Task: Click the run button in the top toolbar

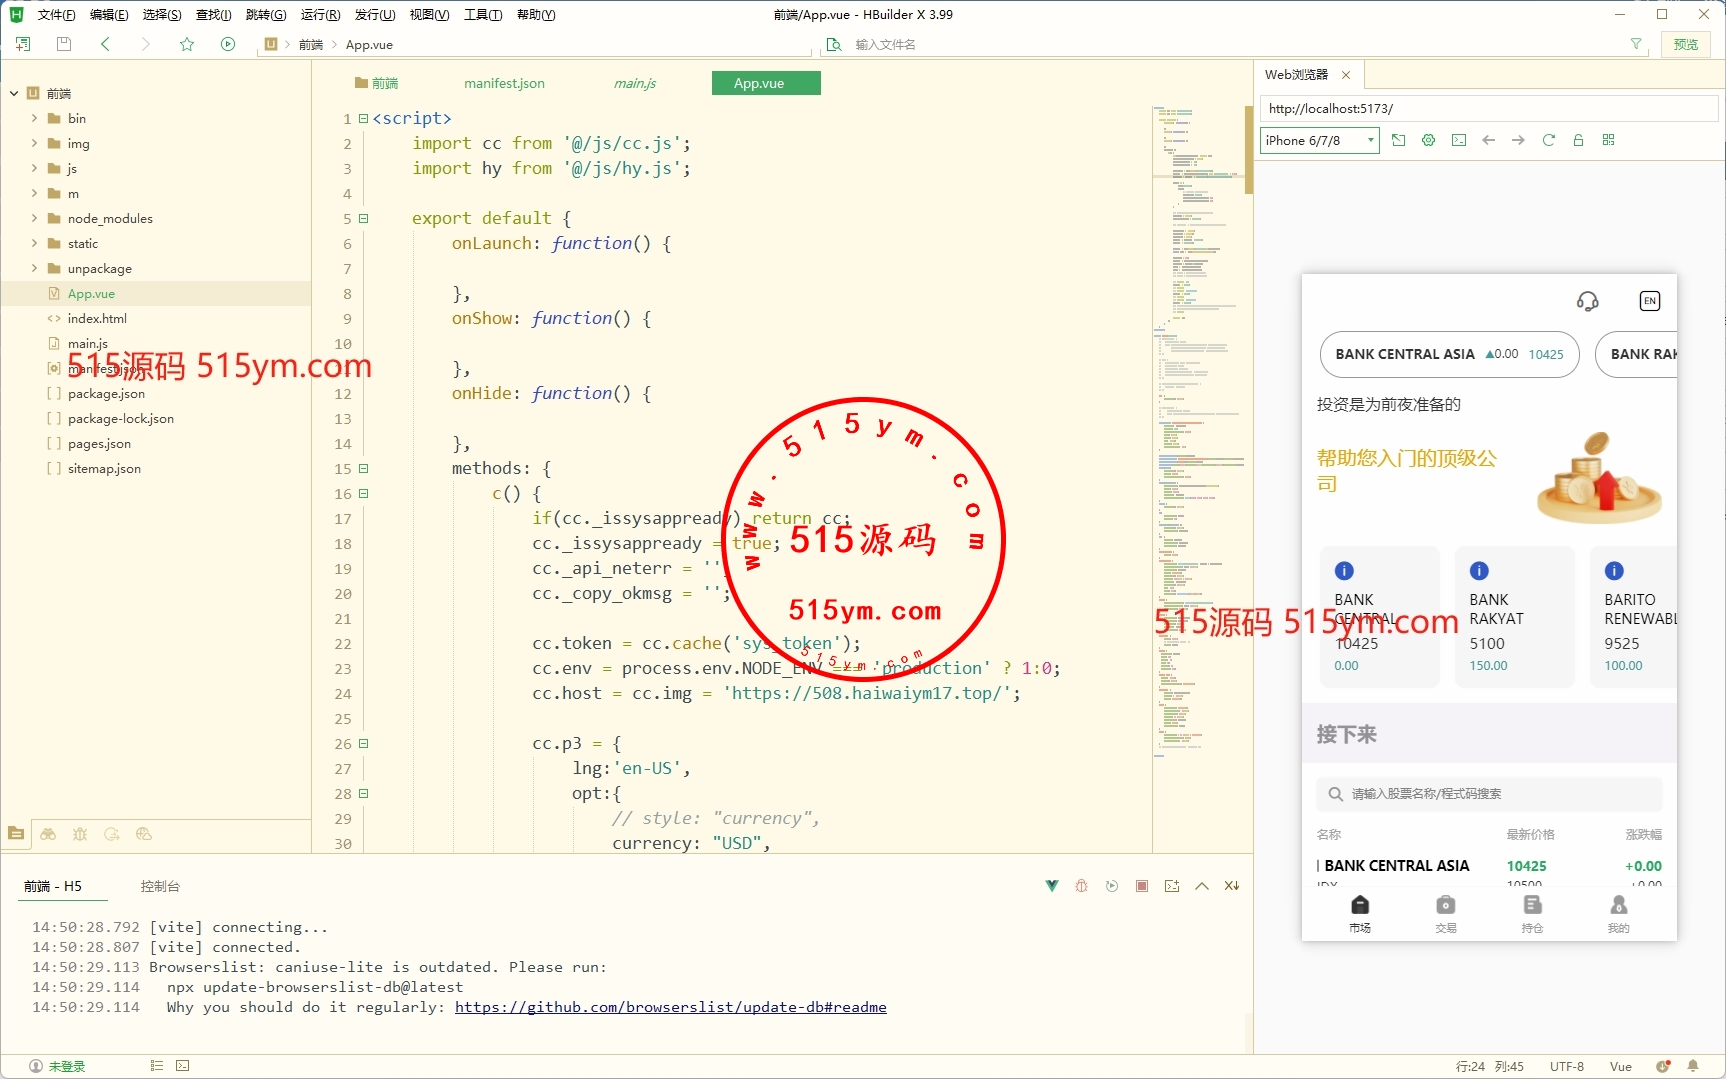Action: point(228,44)
